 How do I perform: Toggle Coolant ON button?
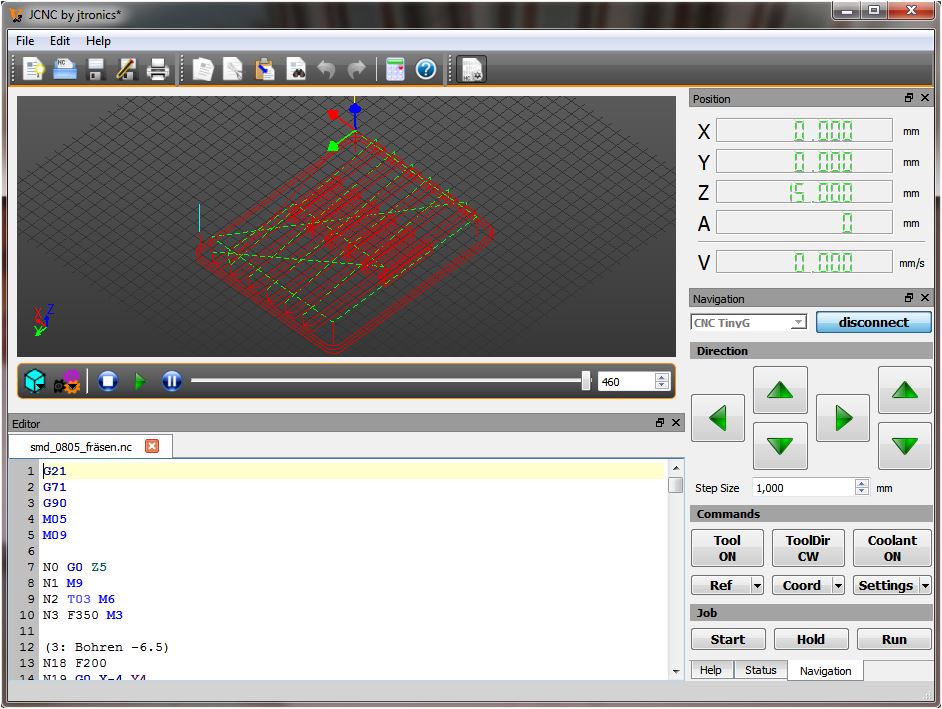pos(892,548)
